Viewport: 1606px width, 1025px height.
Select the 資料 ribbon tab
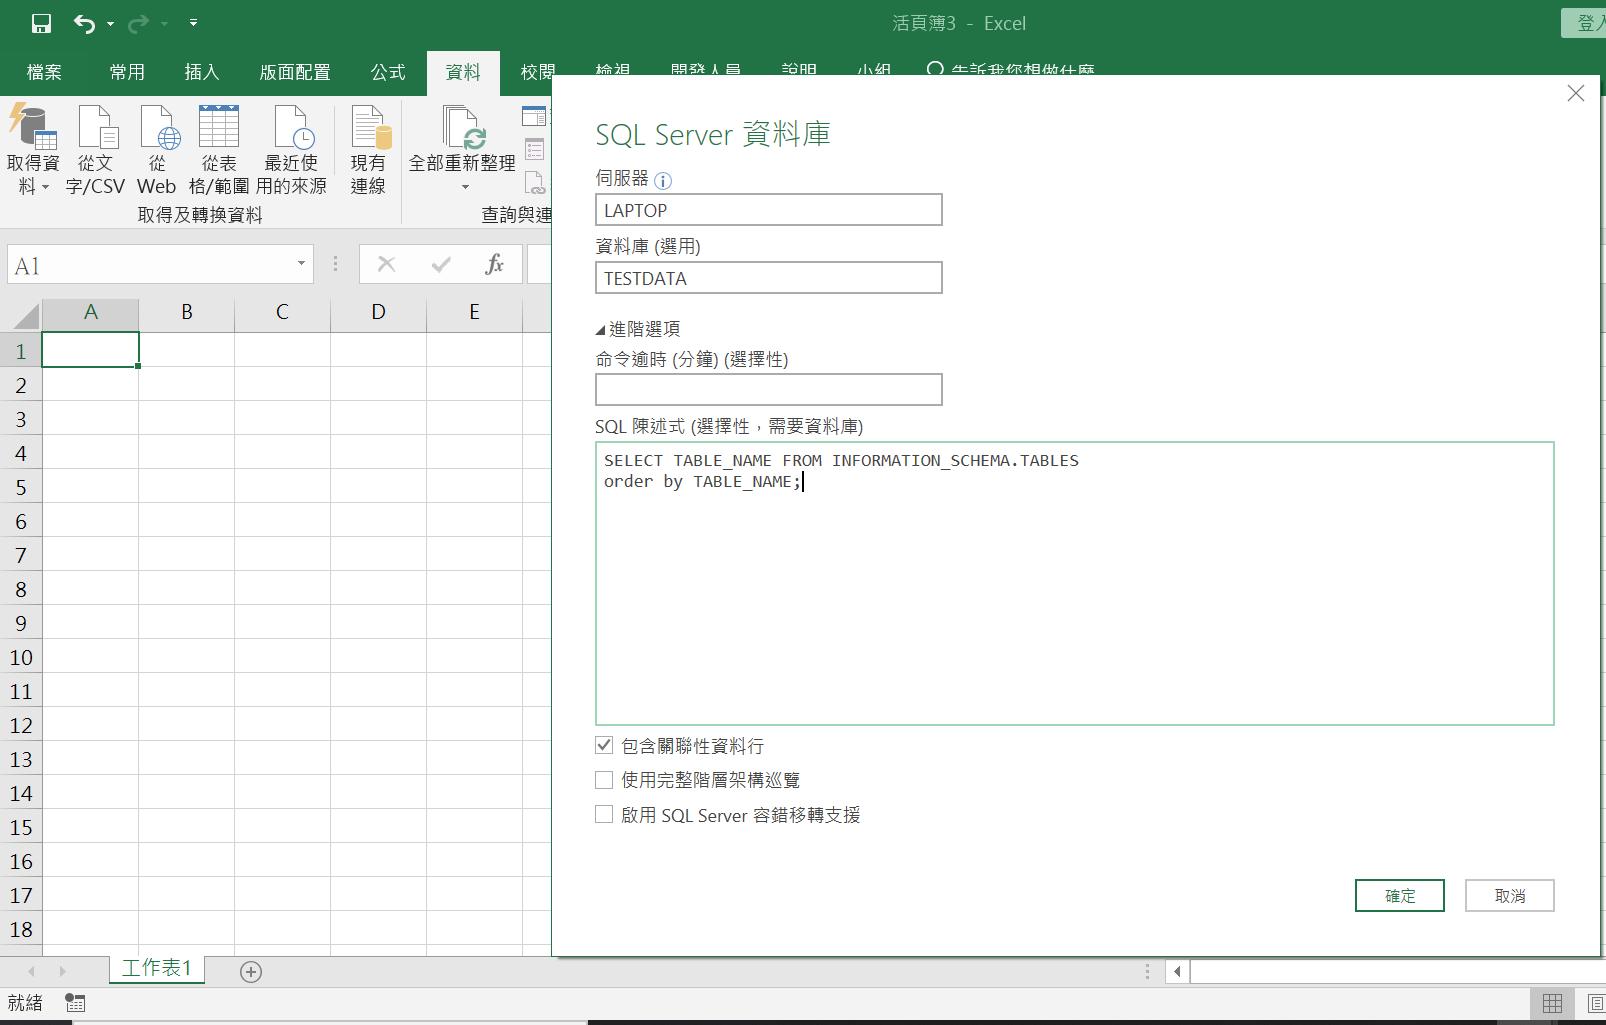click(463, 72)
